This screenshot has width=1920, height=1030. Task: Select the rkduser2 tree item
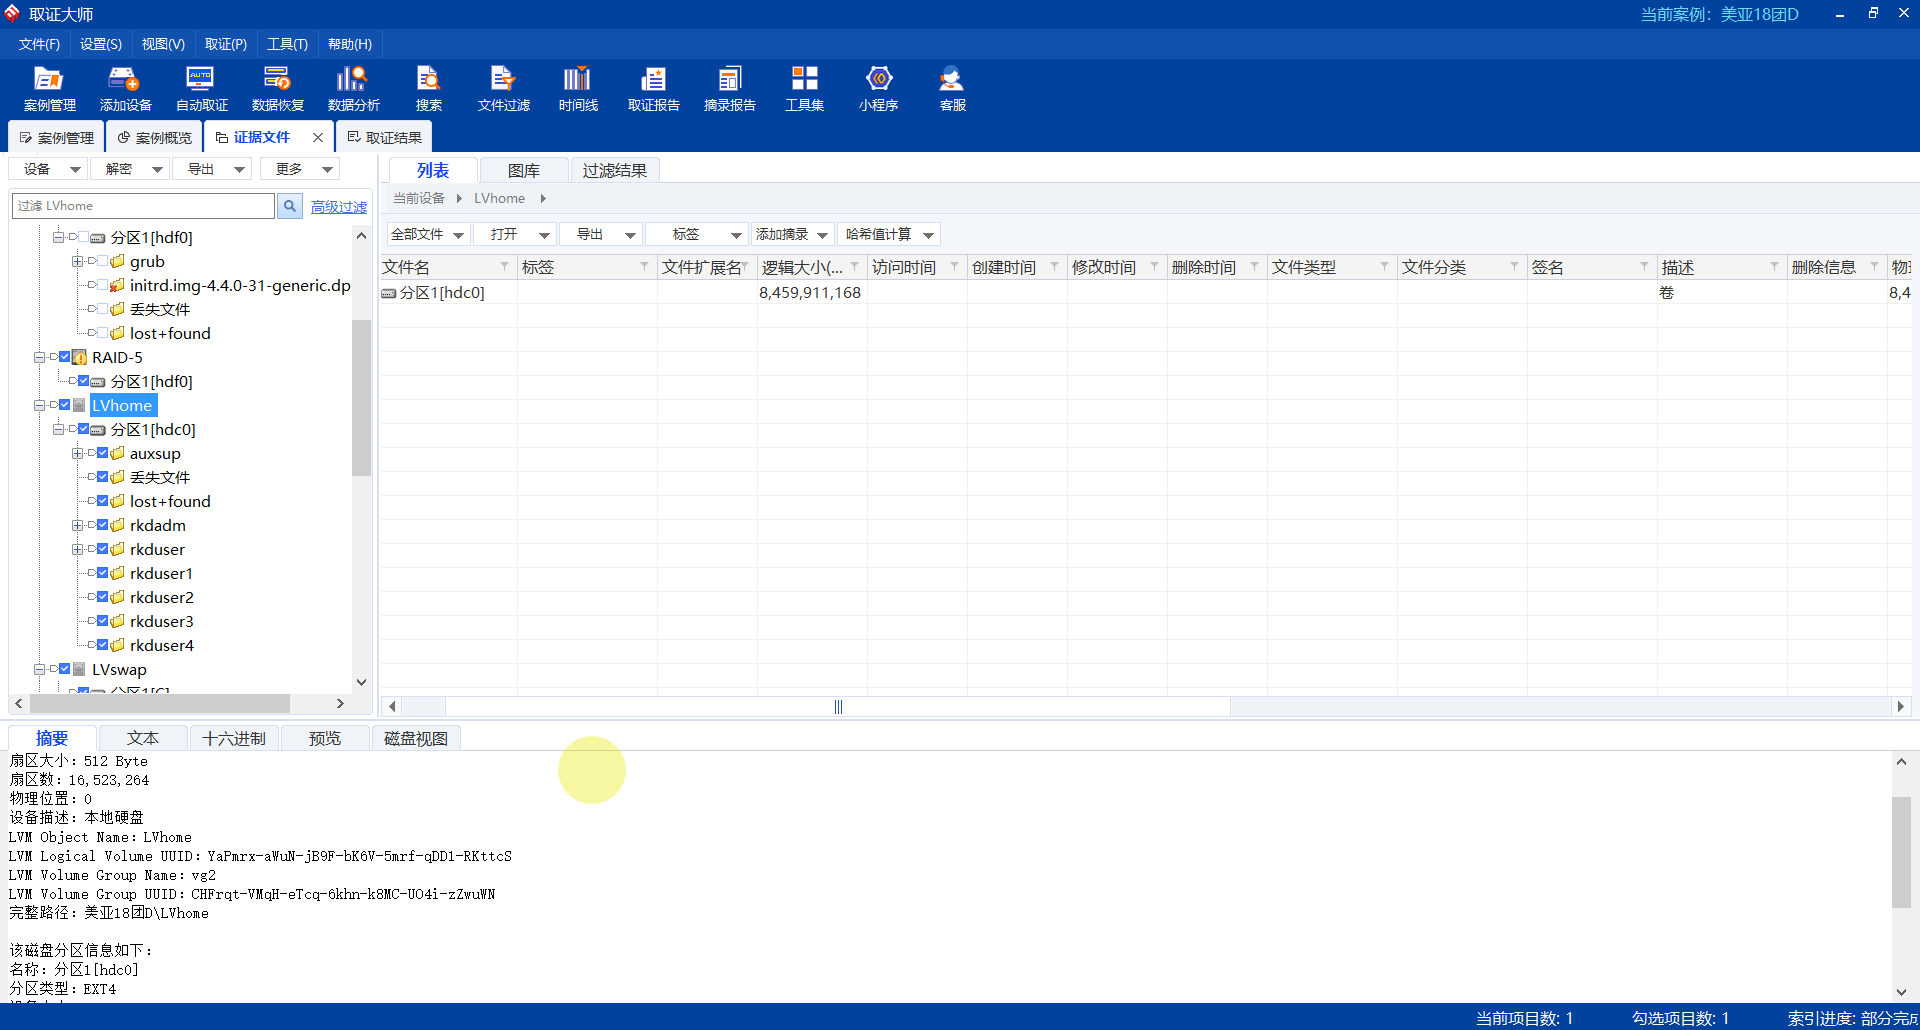click(x=161, y=597)
